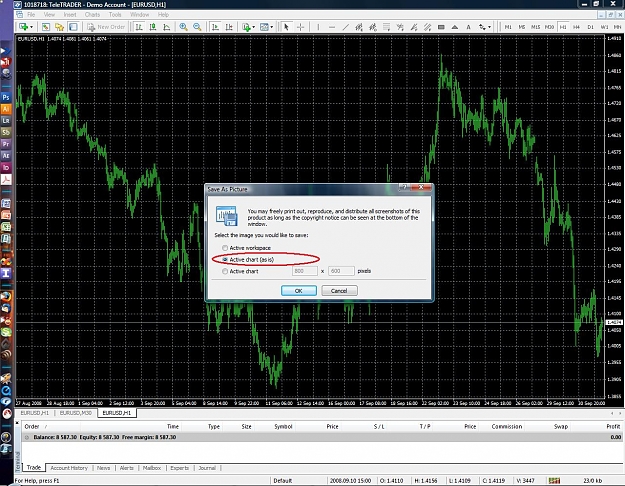
Task: Select the cursor arrow tool
Action: pyautogui.click(x=286, y=27)
